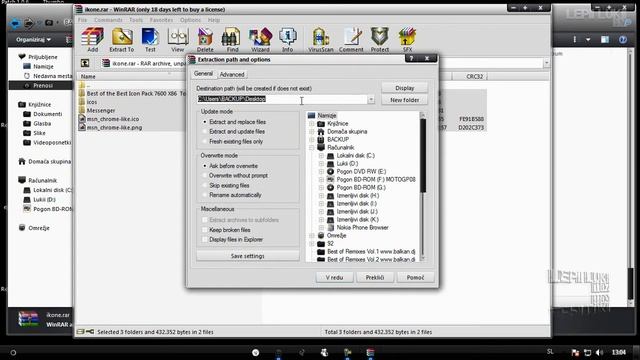This screenshot has height=360, width=640.
Task: Click the Organiziraj button in Explorer
Action: point(33,40)
